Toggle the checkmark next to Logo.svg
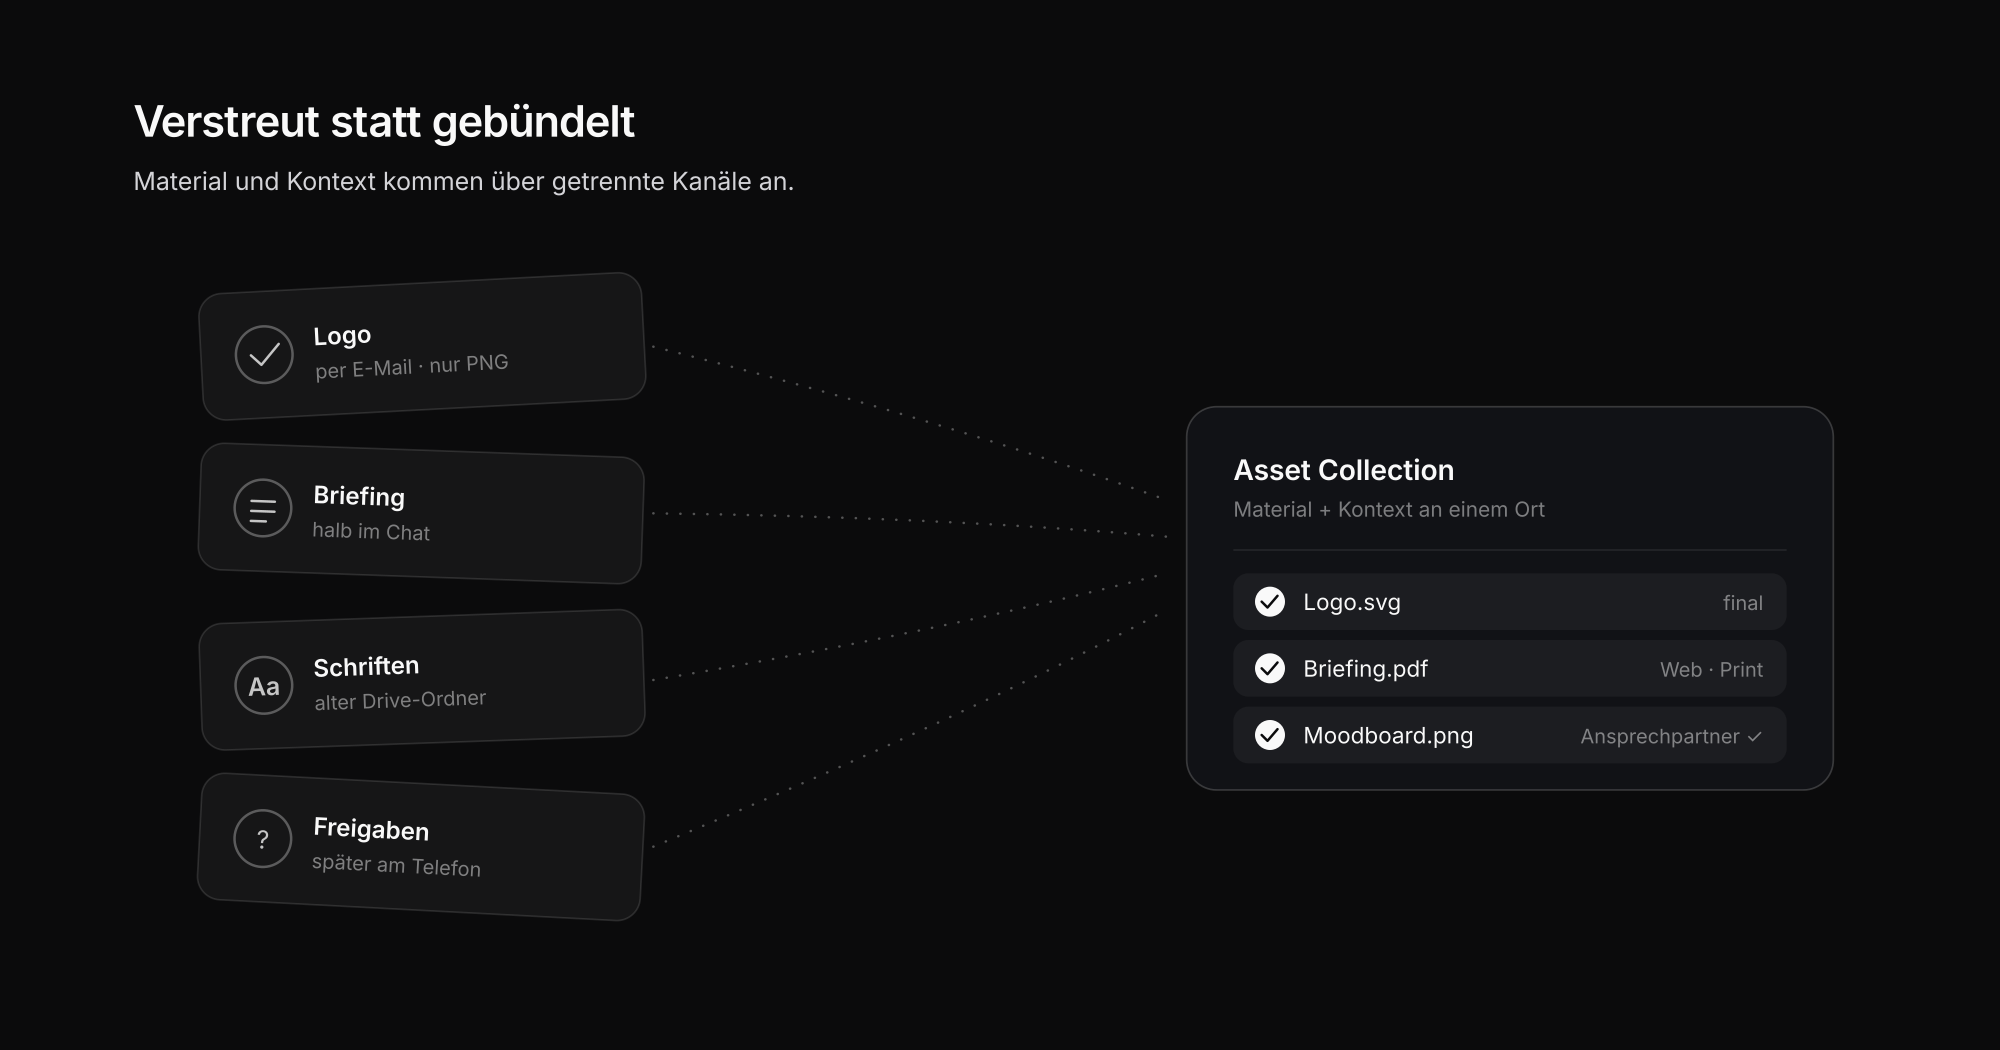The image size is (2000, 1050). tap(1270, 602)
